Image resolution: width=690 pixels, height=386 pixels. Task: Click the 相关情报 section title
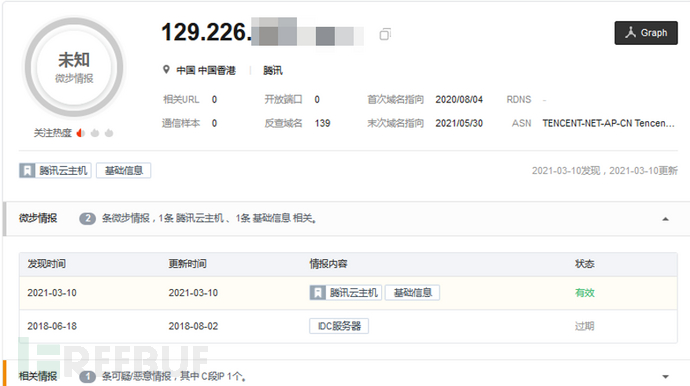(x=38, y=376)
